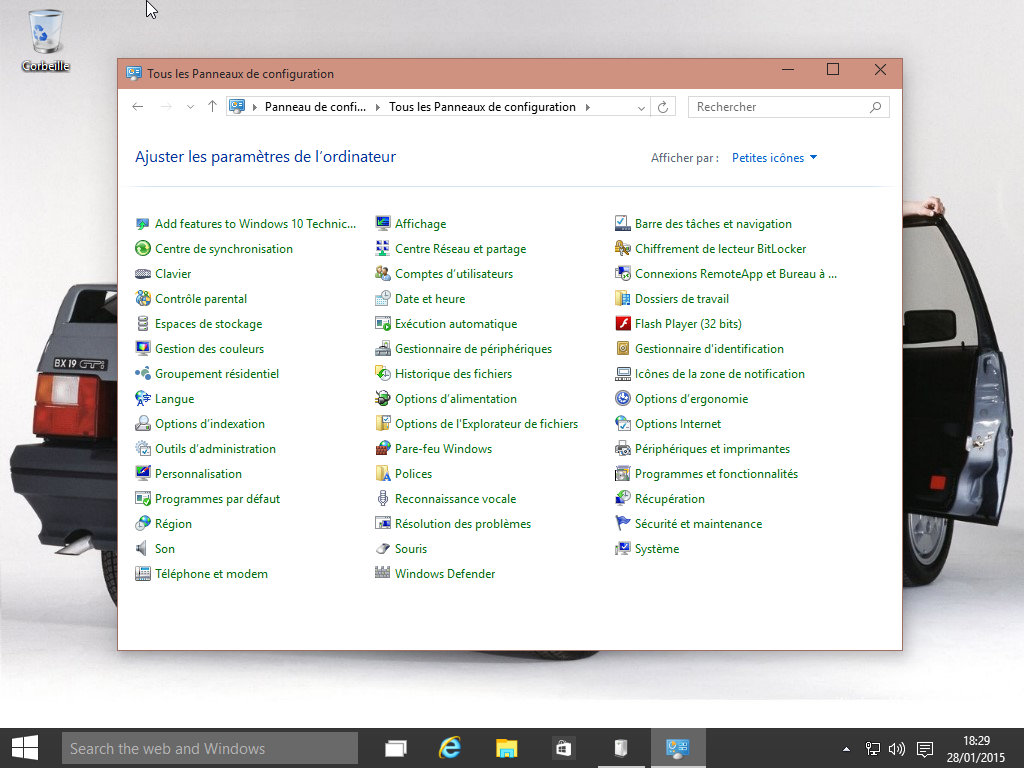
Task: Launch Internet Explorer from the taskbar
Action: point(450,747)
